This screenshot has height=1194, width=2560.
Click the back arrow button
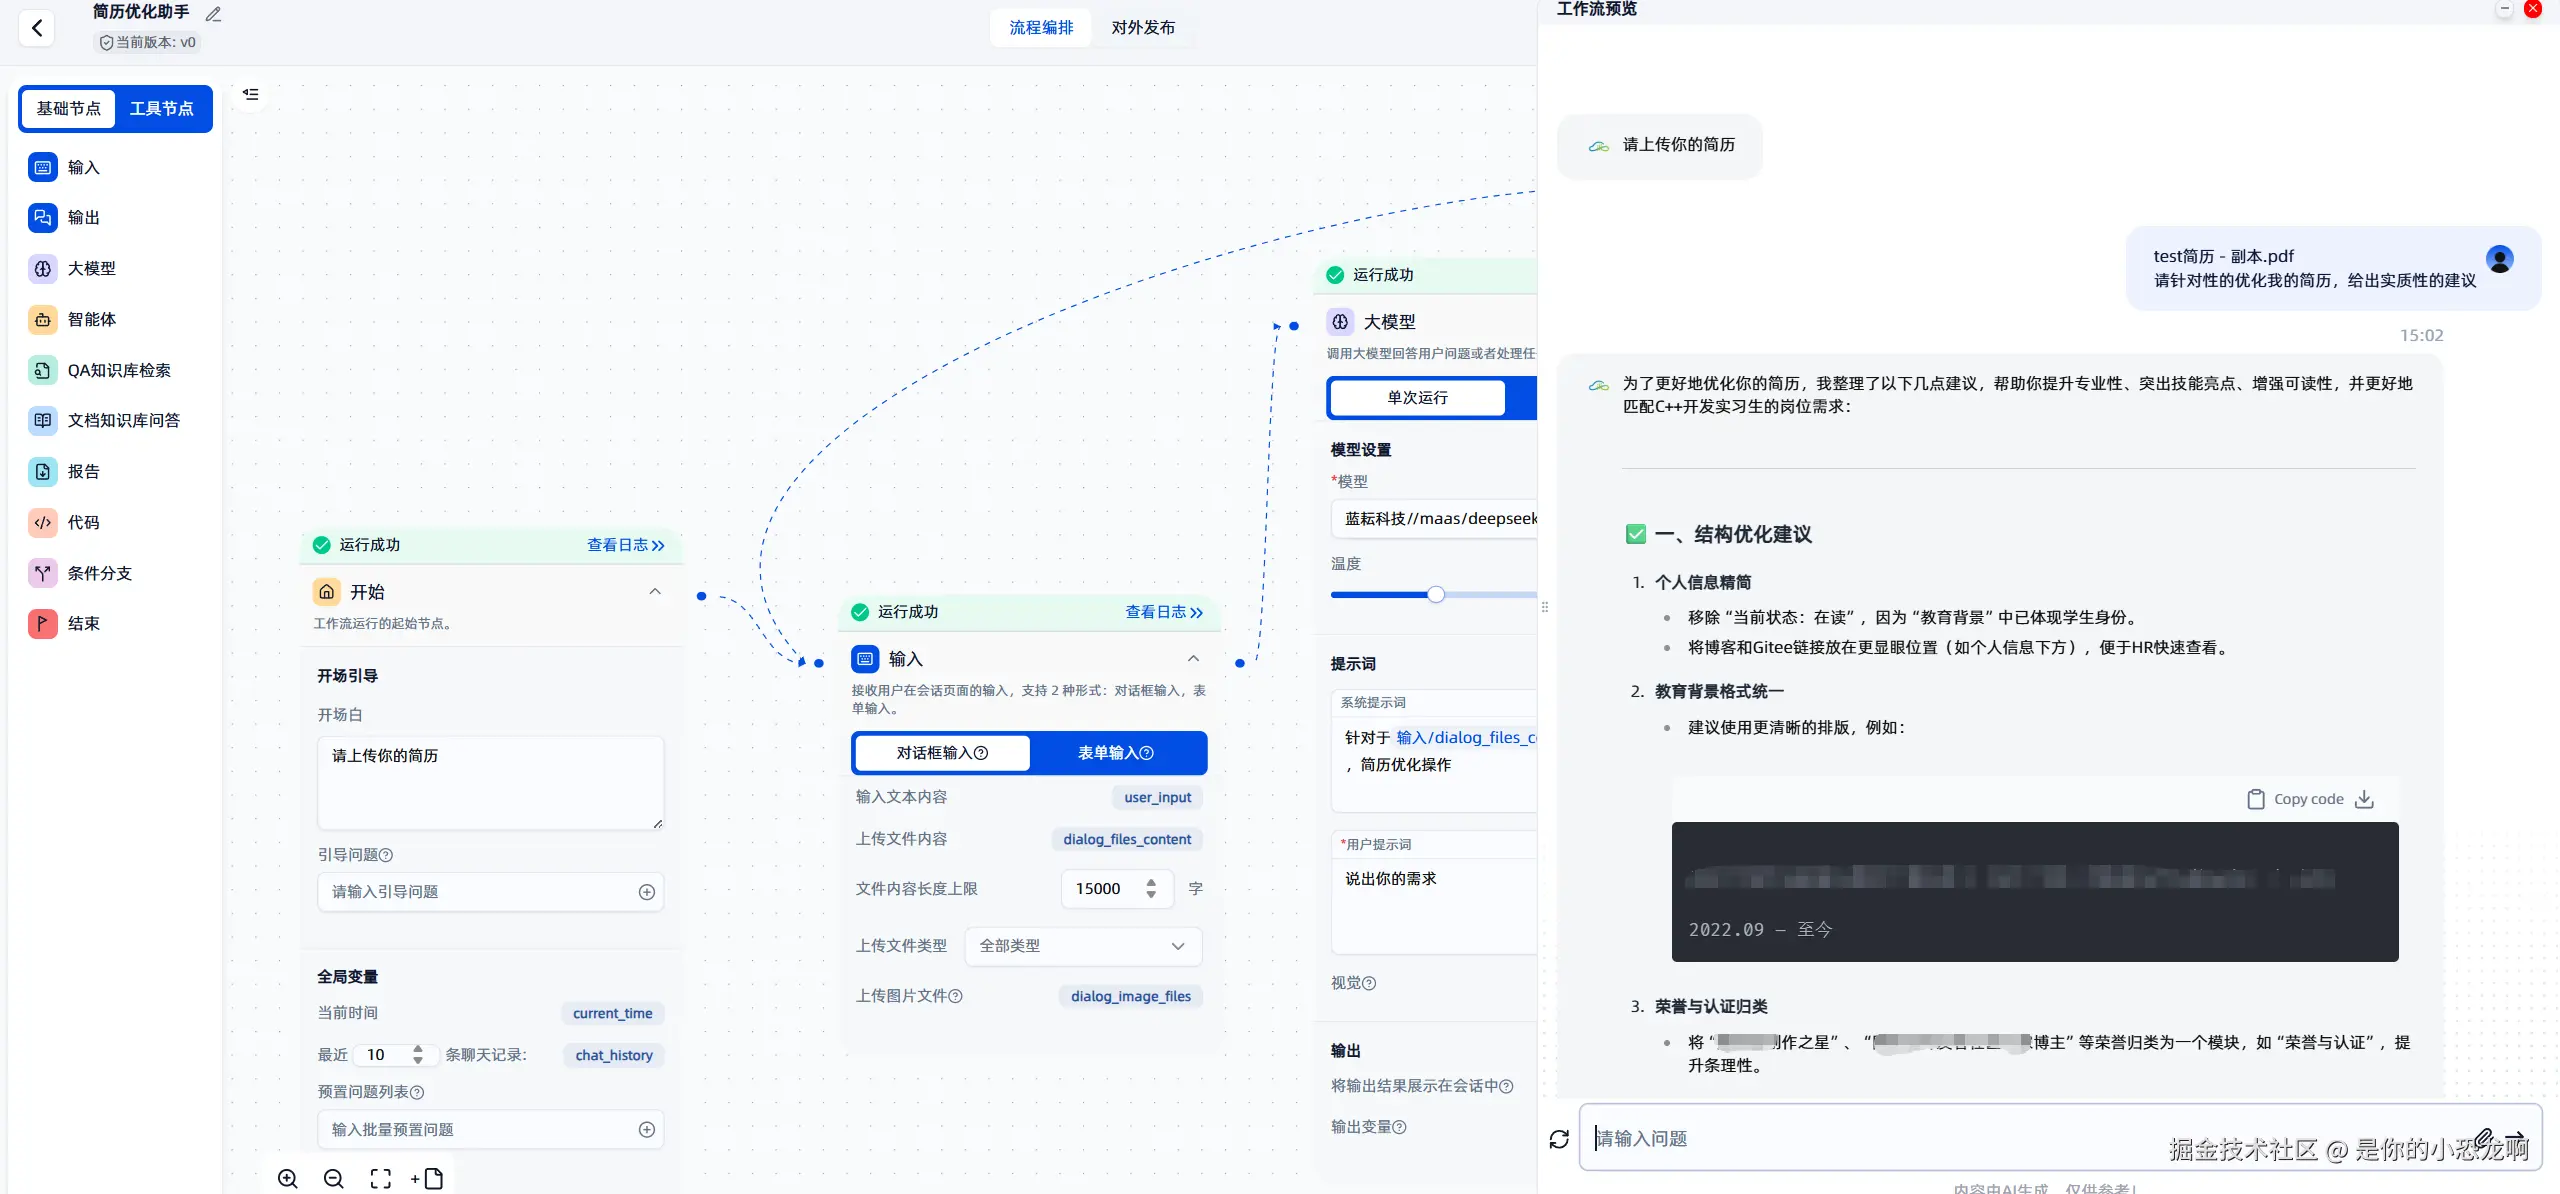pyautogui.click(x=37, y=28)
